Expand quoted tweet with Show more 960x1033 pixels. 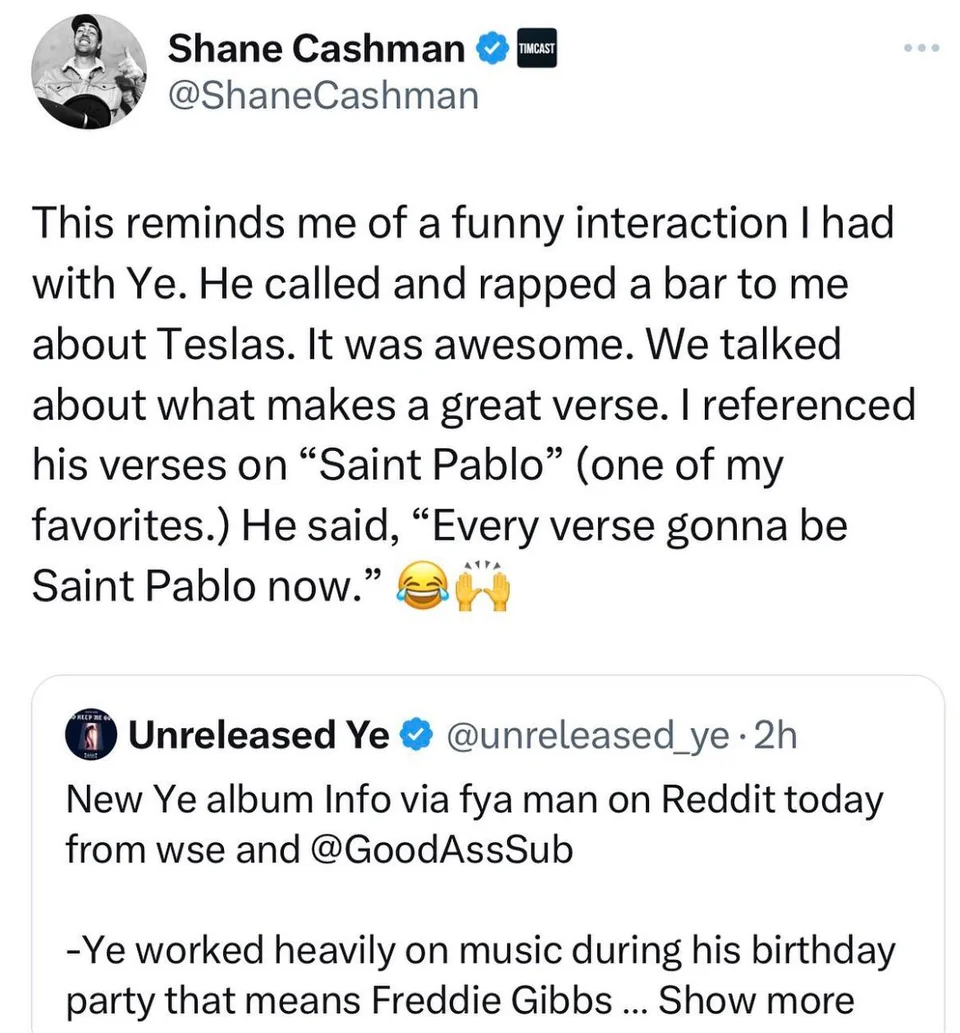(x=756, y=1000)
